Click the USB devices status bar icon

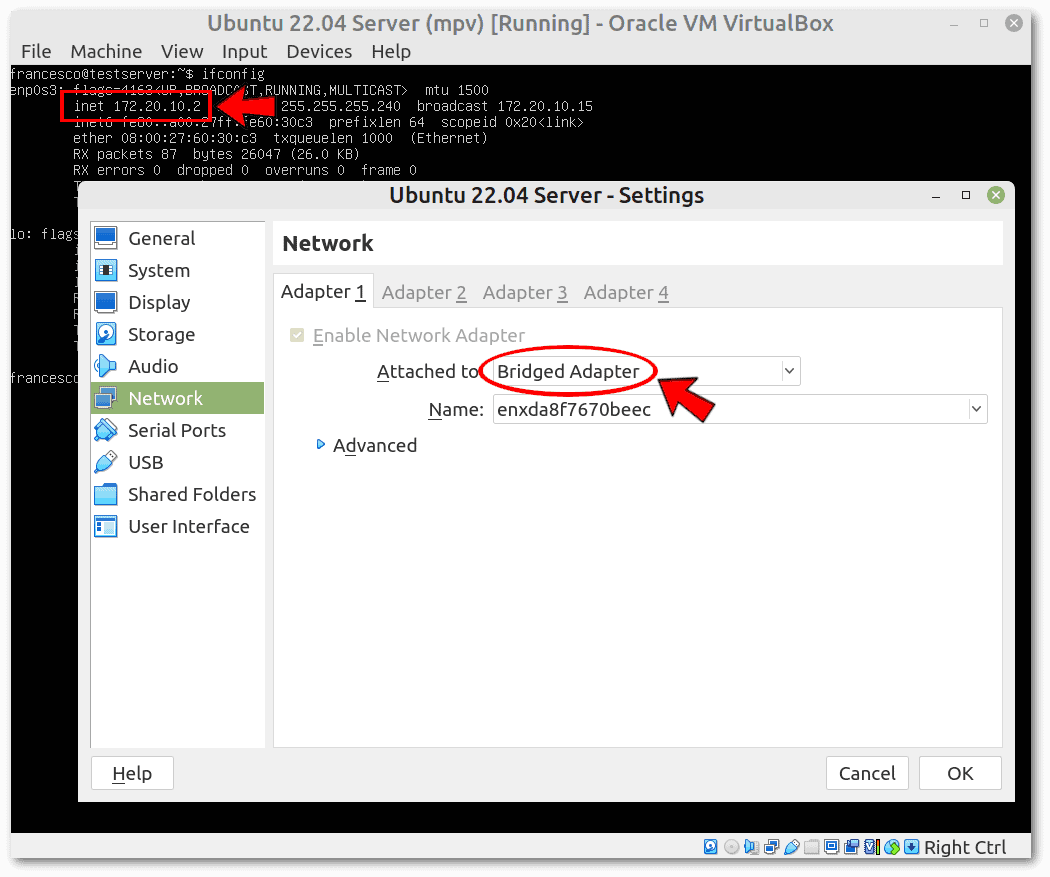click(x=792, y=846)
